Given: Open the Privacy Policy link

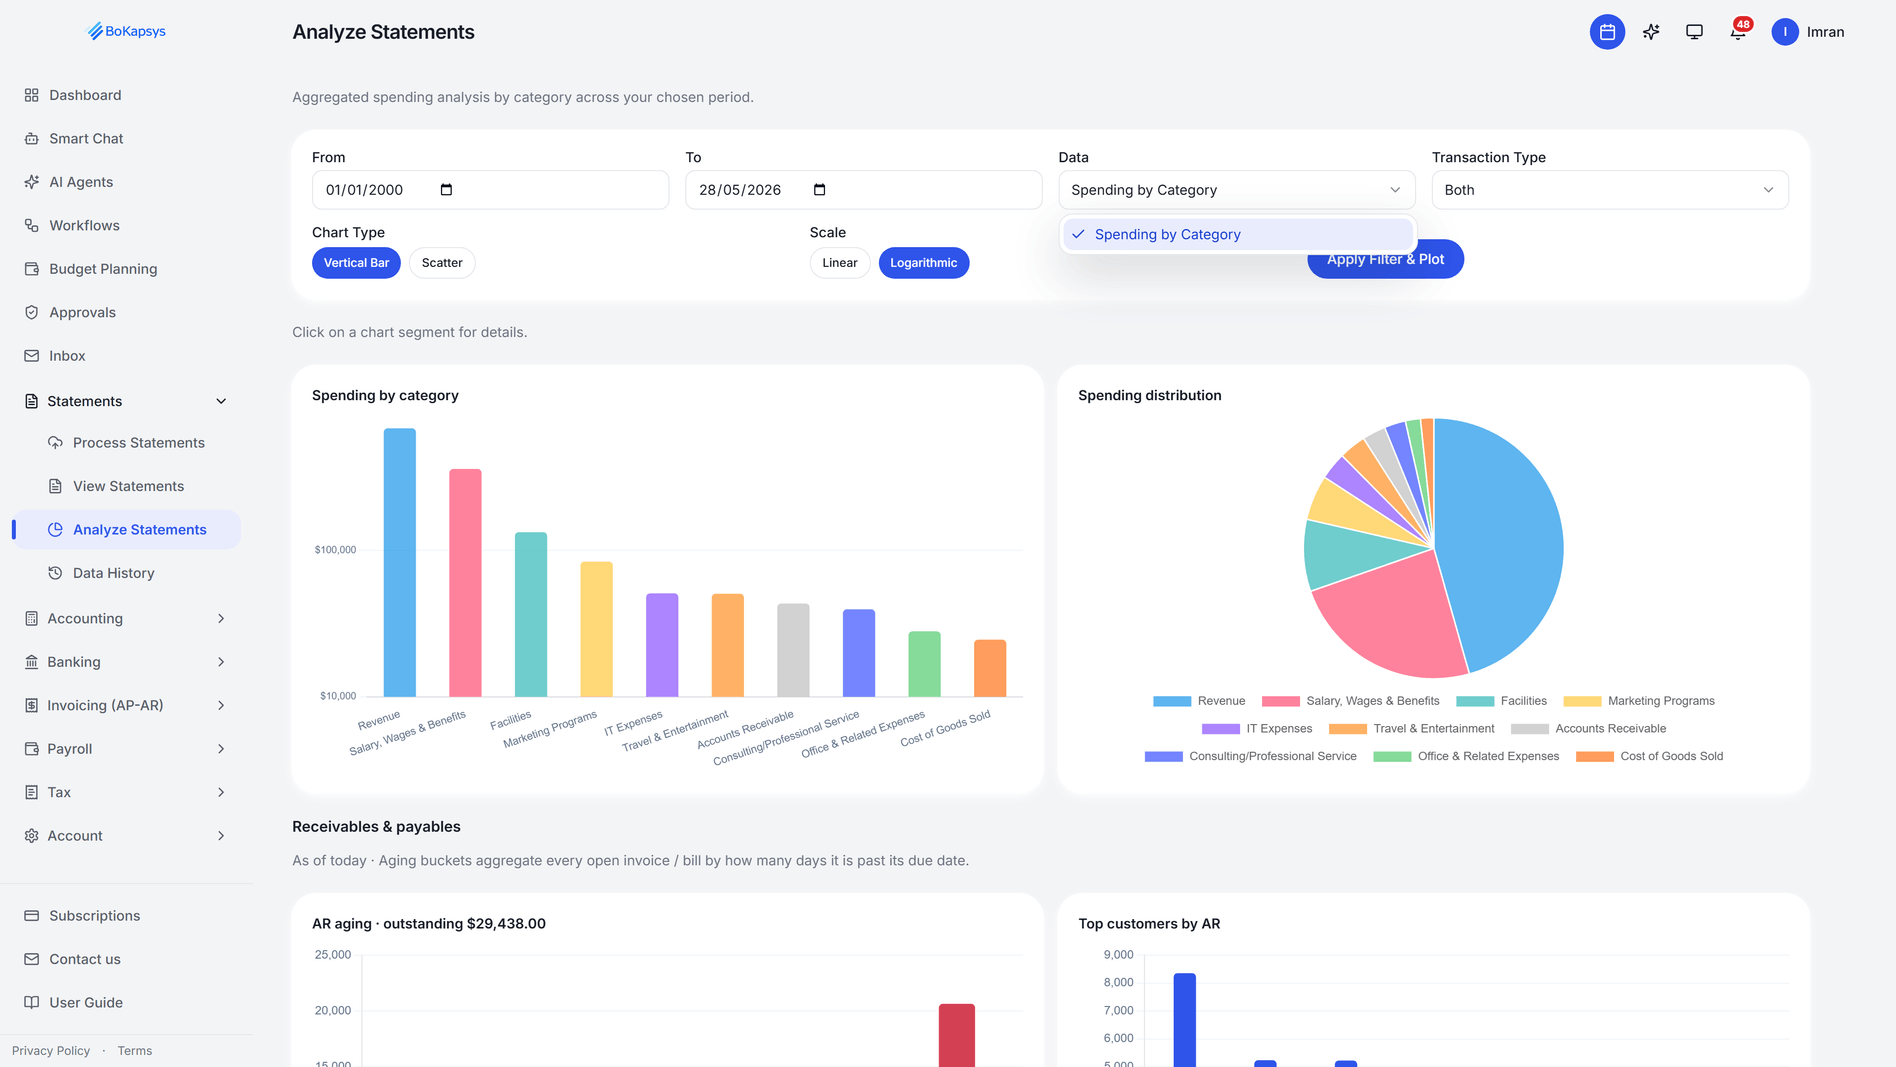Looking at the screenshot, I should (x=51, y=1051).
